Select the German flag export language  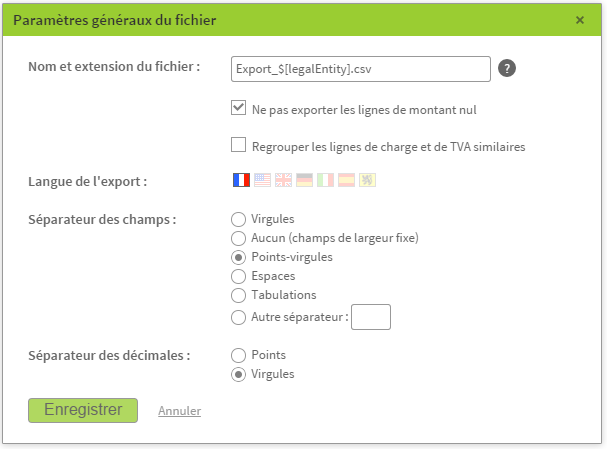[x=304, y=180]
